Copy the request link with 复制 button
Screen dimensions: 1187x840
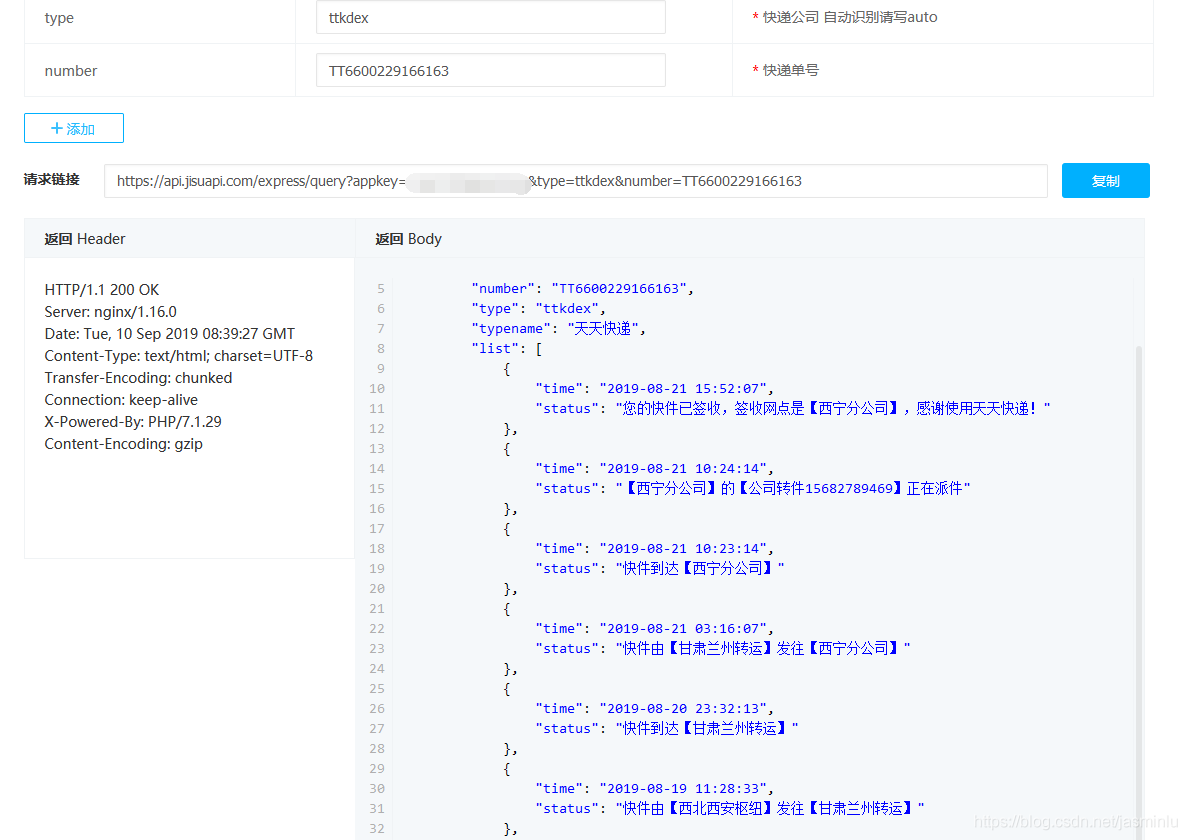[1105, 181]
